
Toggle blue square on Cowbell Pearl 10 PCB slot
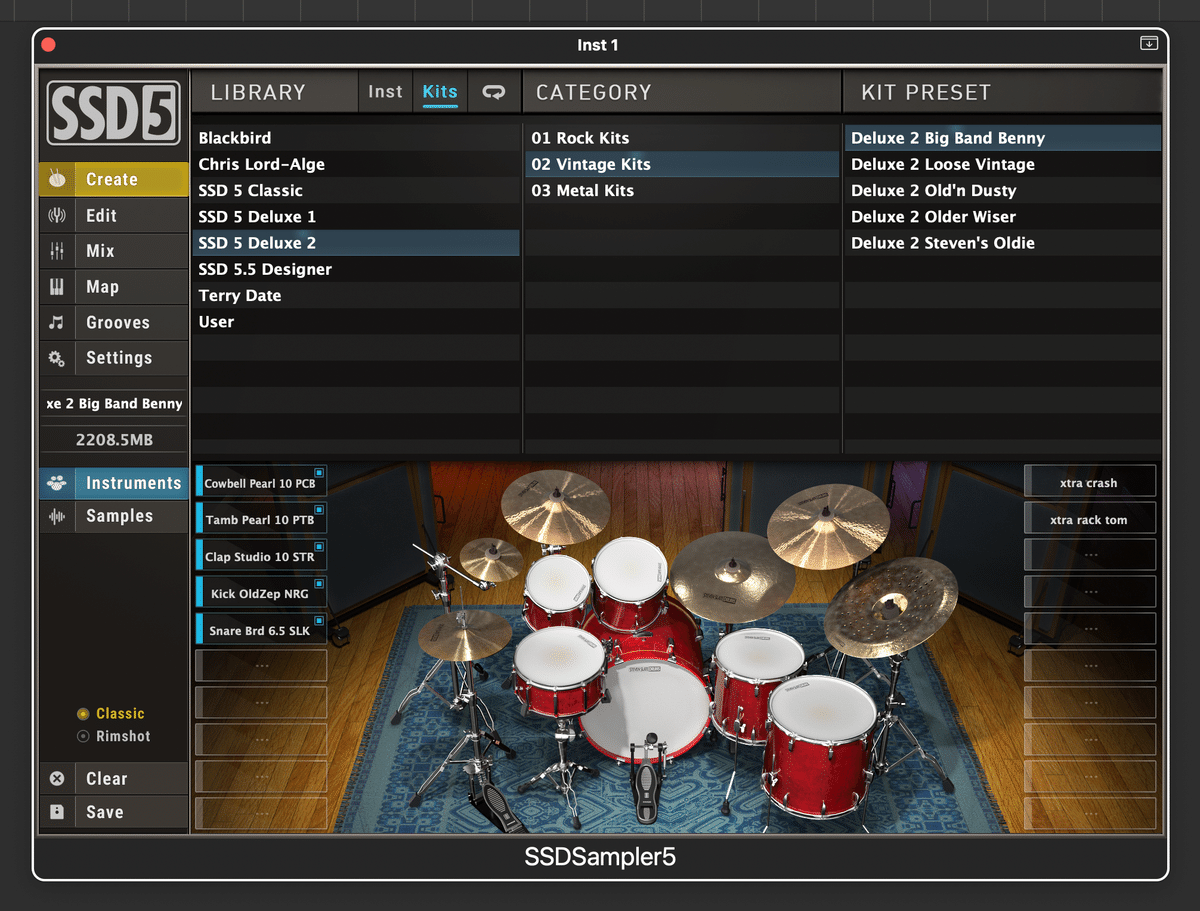pyautogui.click(x=319, y=473)
